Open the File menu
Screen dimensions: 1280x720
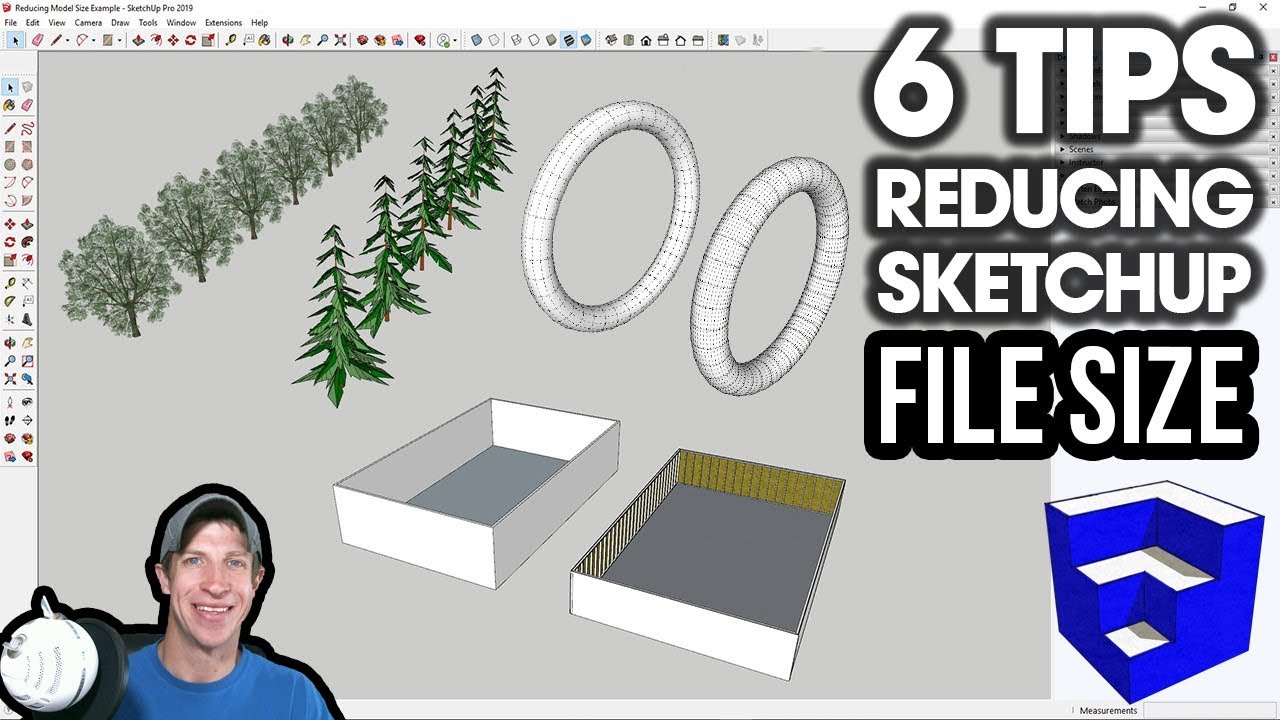click(x=10, y=22)
